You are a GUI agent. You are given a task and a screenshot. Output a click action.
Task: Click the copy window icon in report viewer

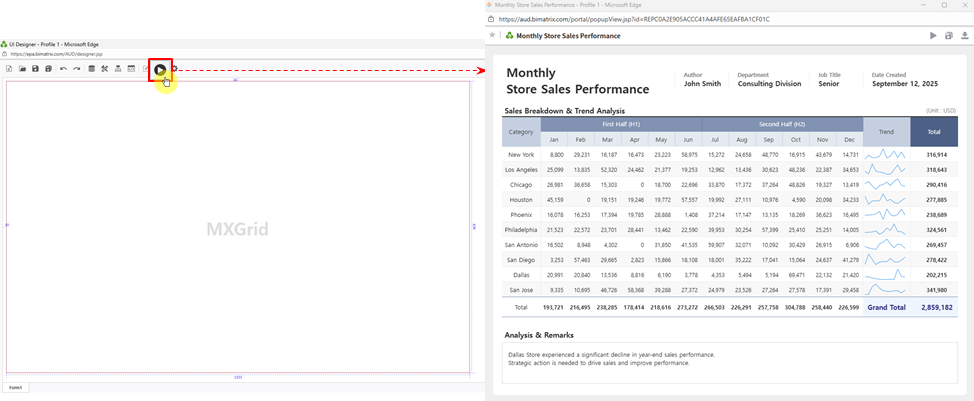click(x=949, y=36)
